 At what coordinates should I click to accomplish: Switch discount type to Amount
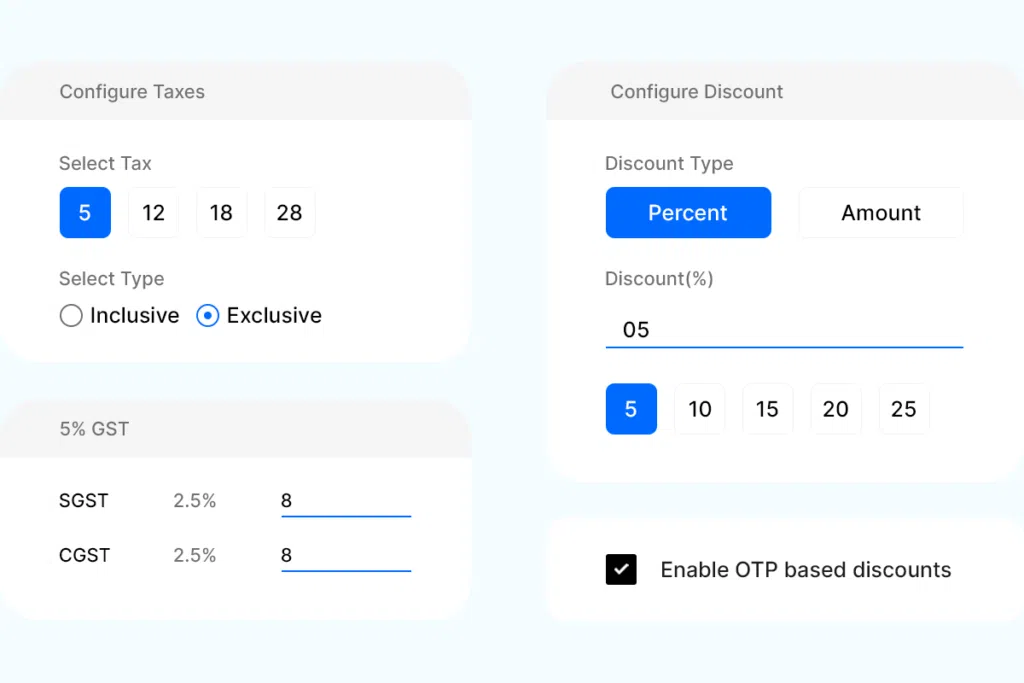tap(880, 213)
